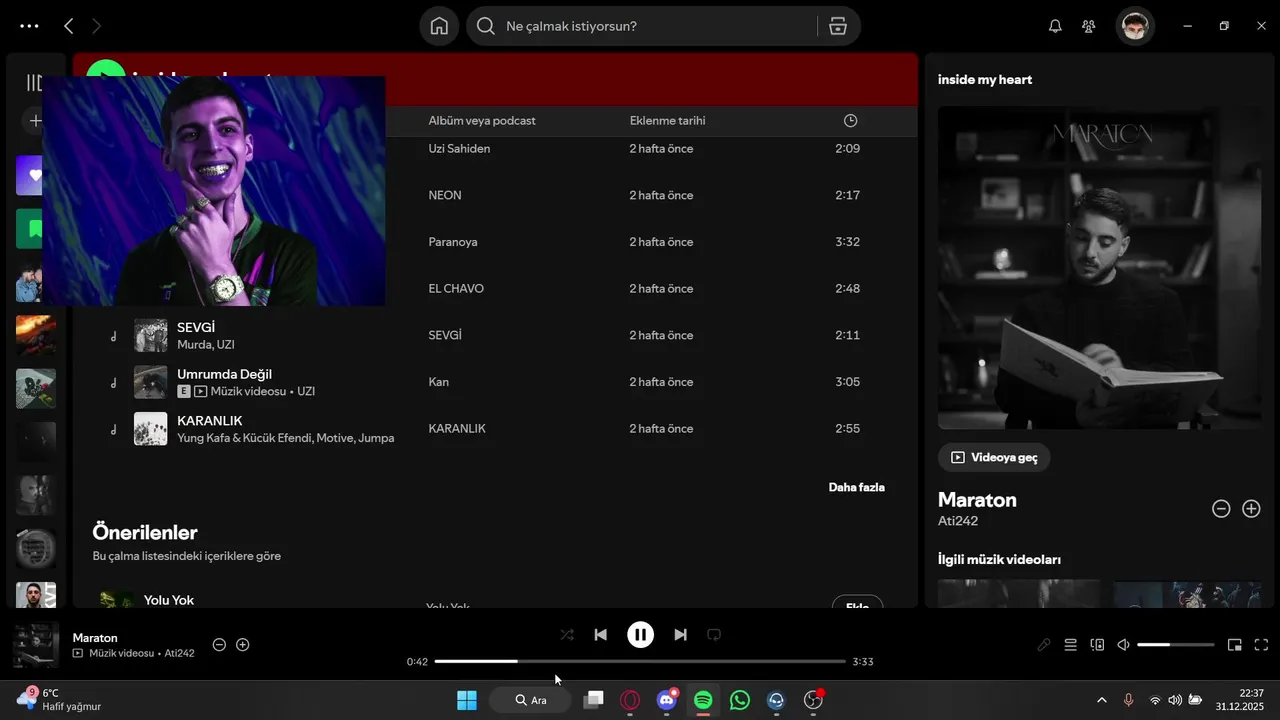Open the lyrics microphone icon

click(x=1044, y=645)
